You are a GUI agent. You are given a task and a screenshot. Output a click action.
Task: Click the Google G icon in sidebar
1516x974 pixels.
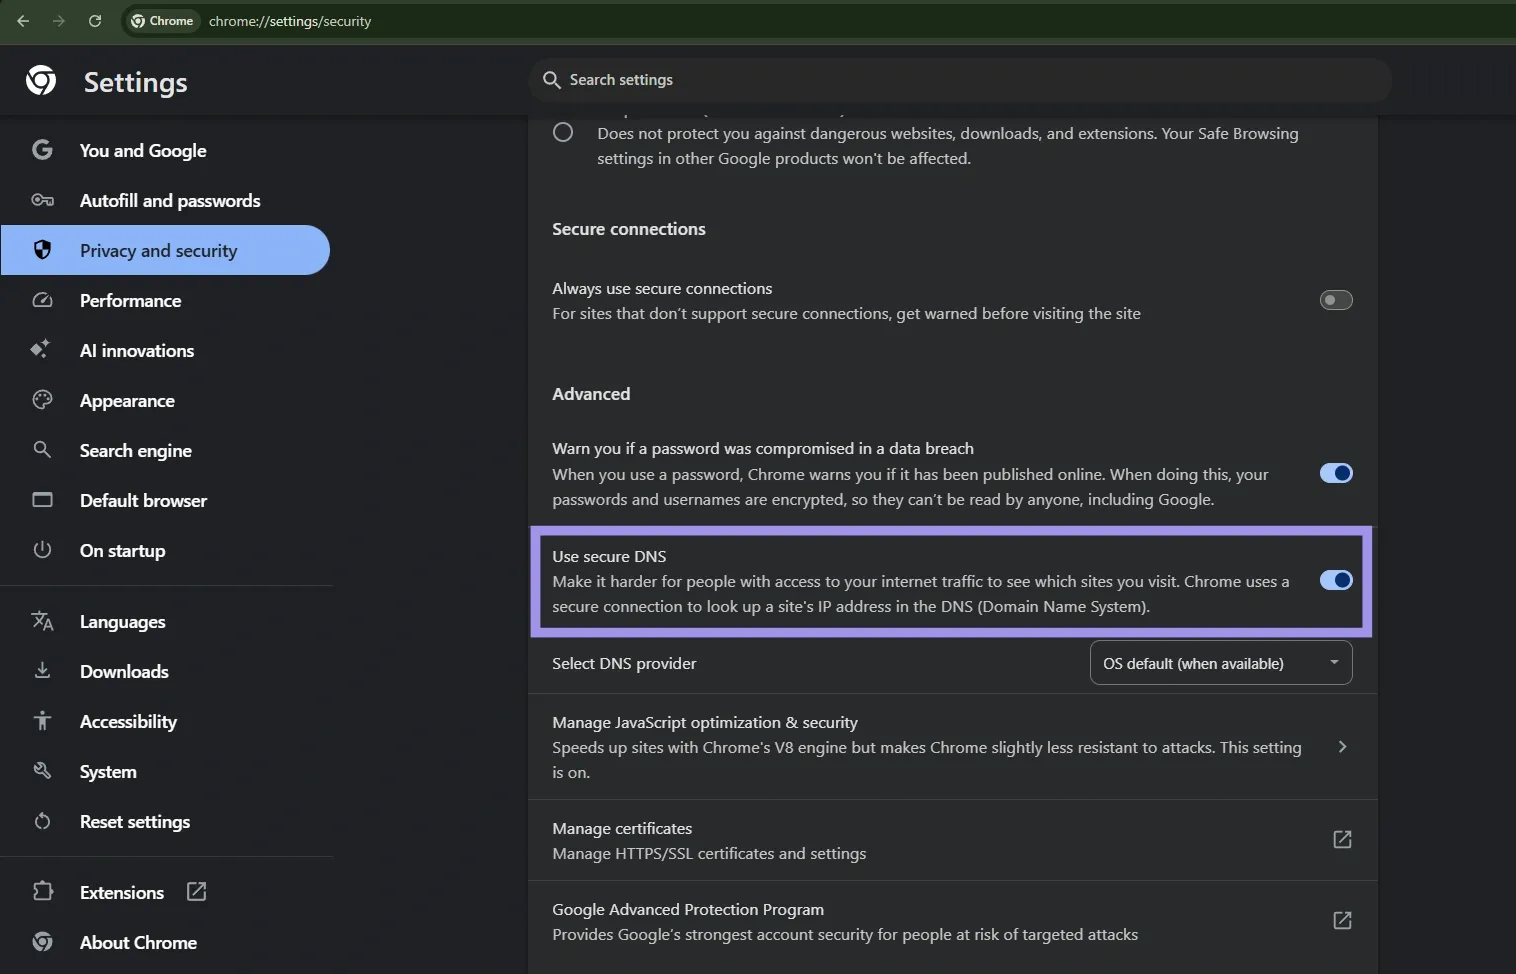tap(42, 150)
